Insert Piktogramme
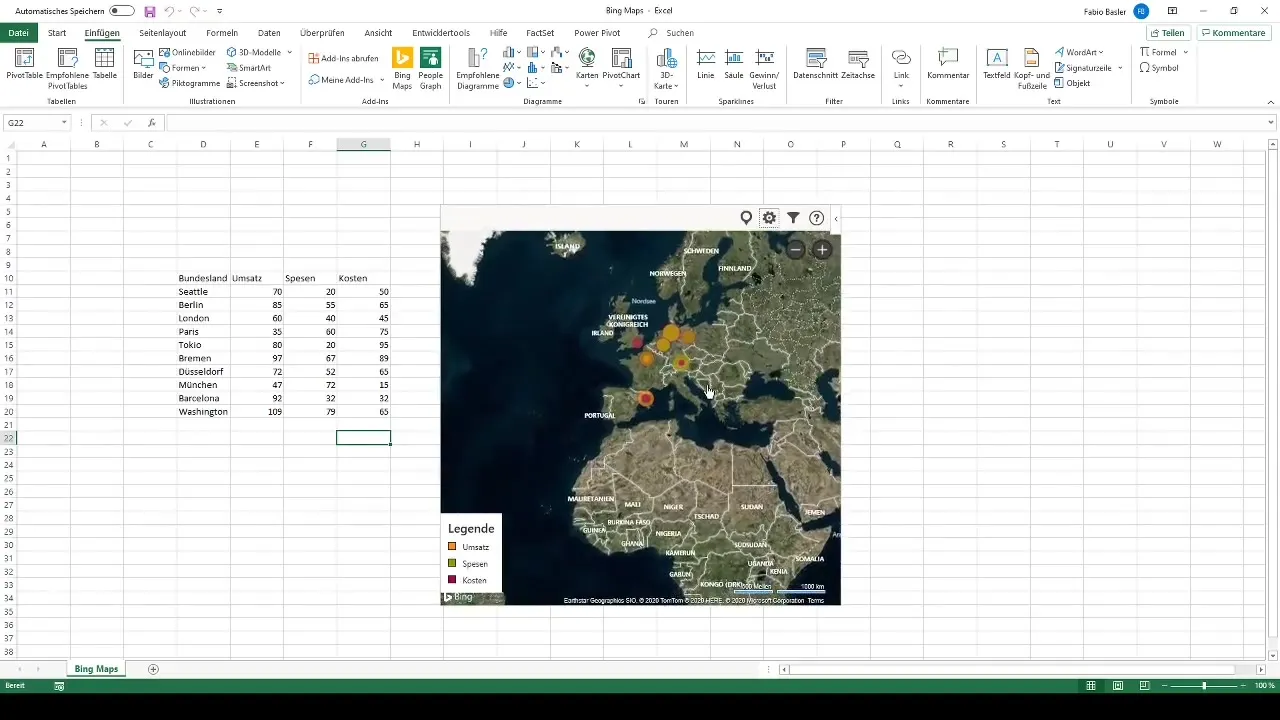Image resolution: width=1280 pixels, height=720 pixels. tap(189, 83)
